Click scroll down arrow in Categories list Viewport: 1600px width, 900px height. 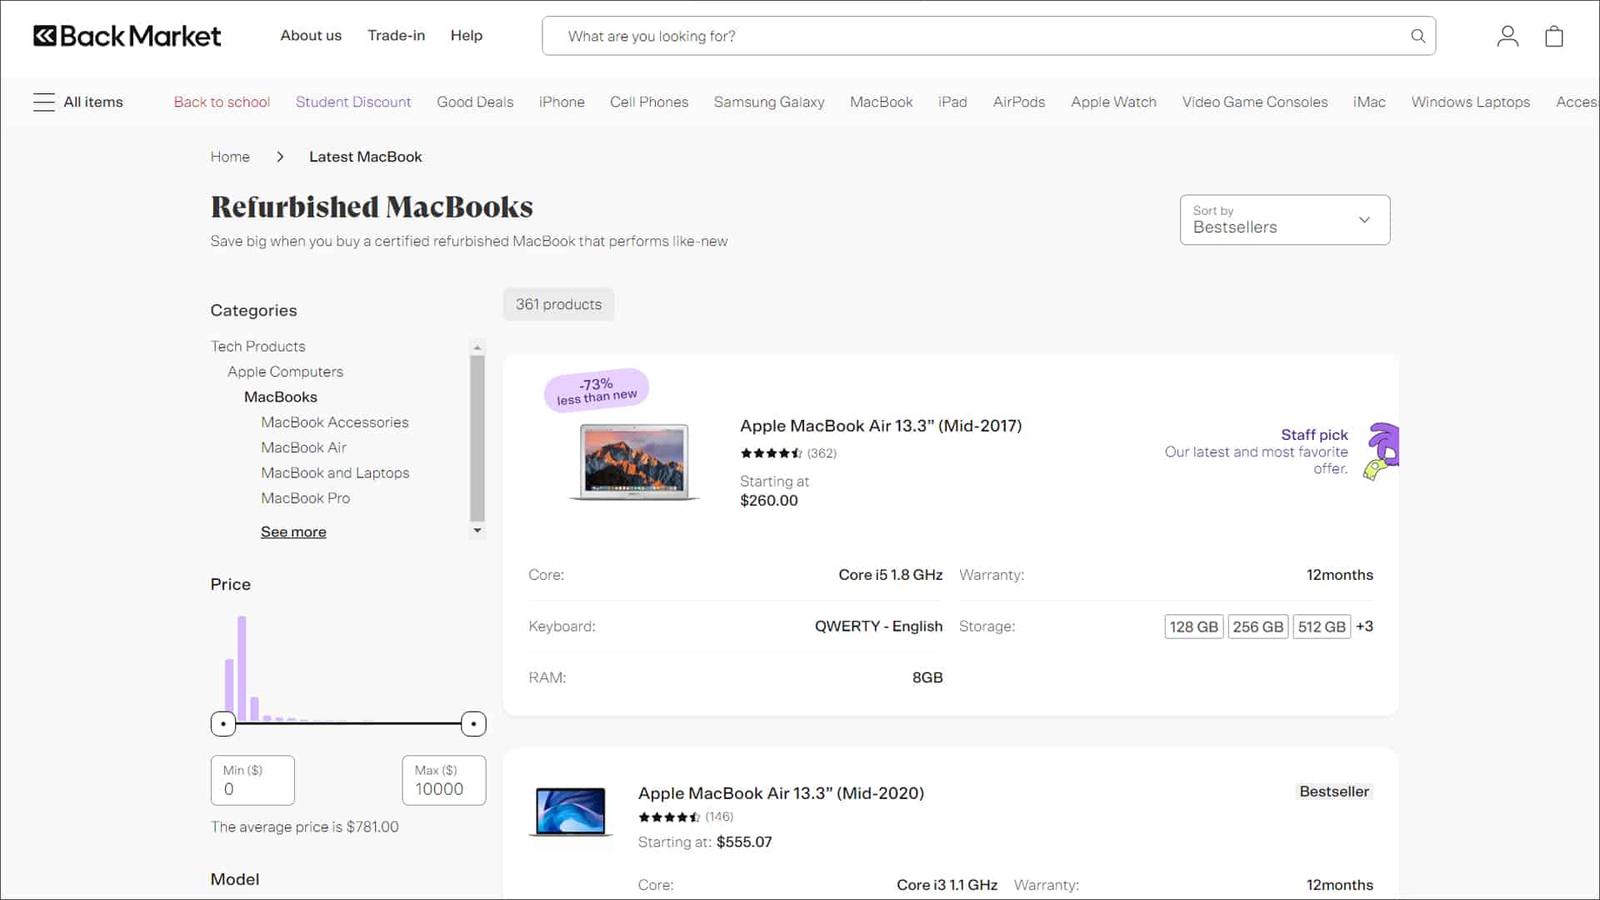[477, 531]
